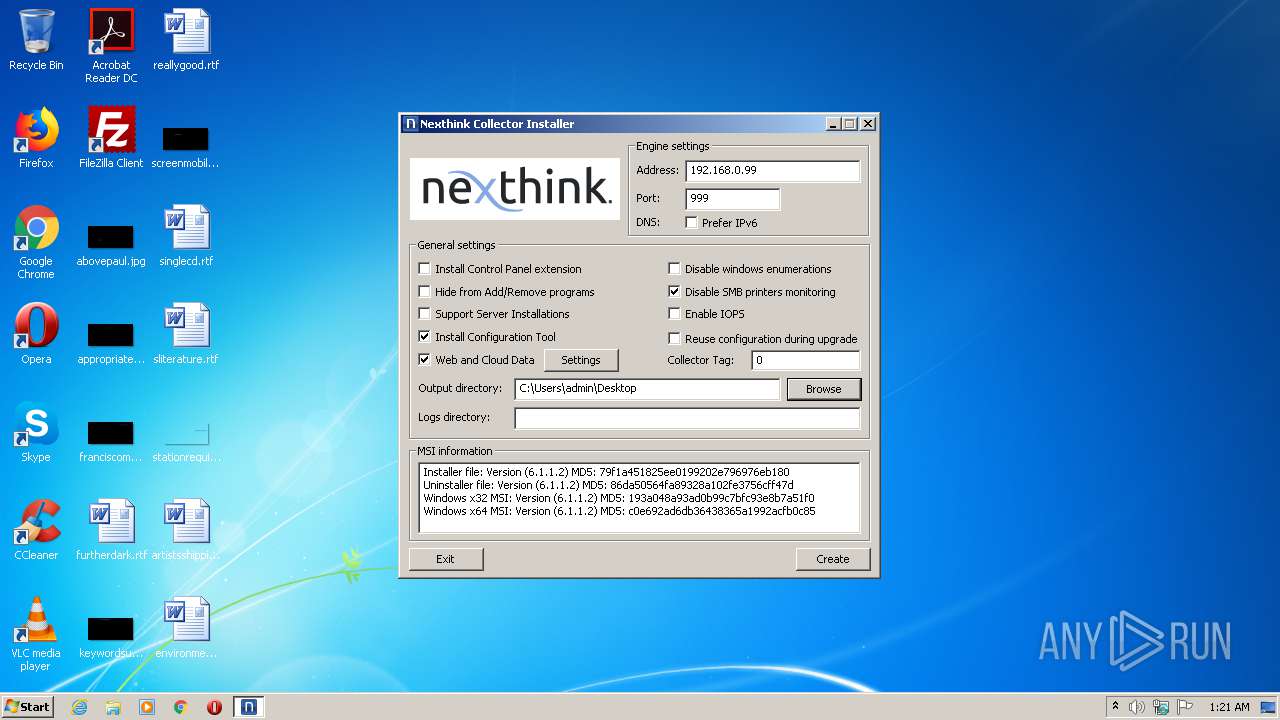Check Disable windows enumerations
The height and width of the screenshot is (720, 1280).
pos(675,269)
